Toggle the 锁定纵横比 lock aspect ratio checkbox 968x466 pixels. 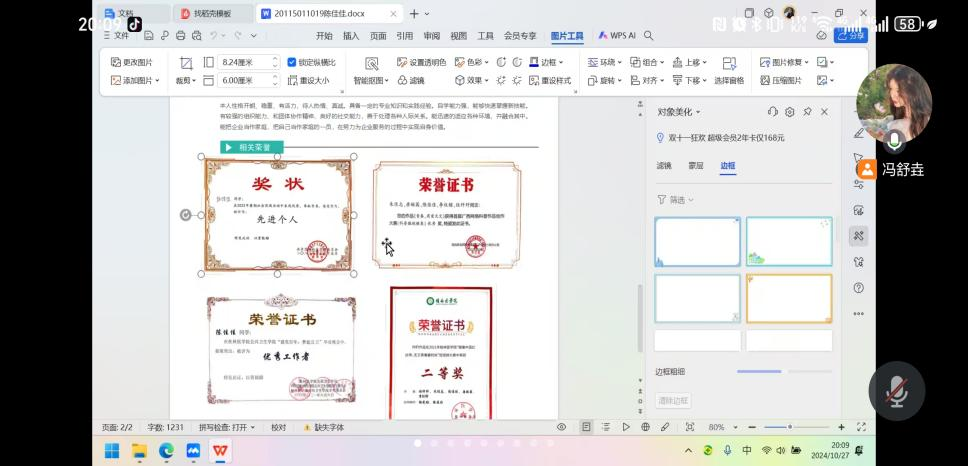click(292, 62)
